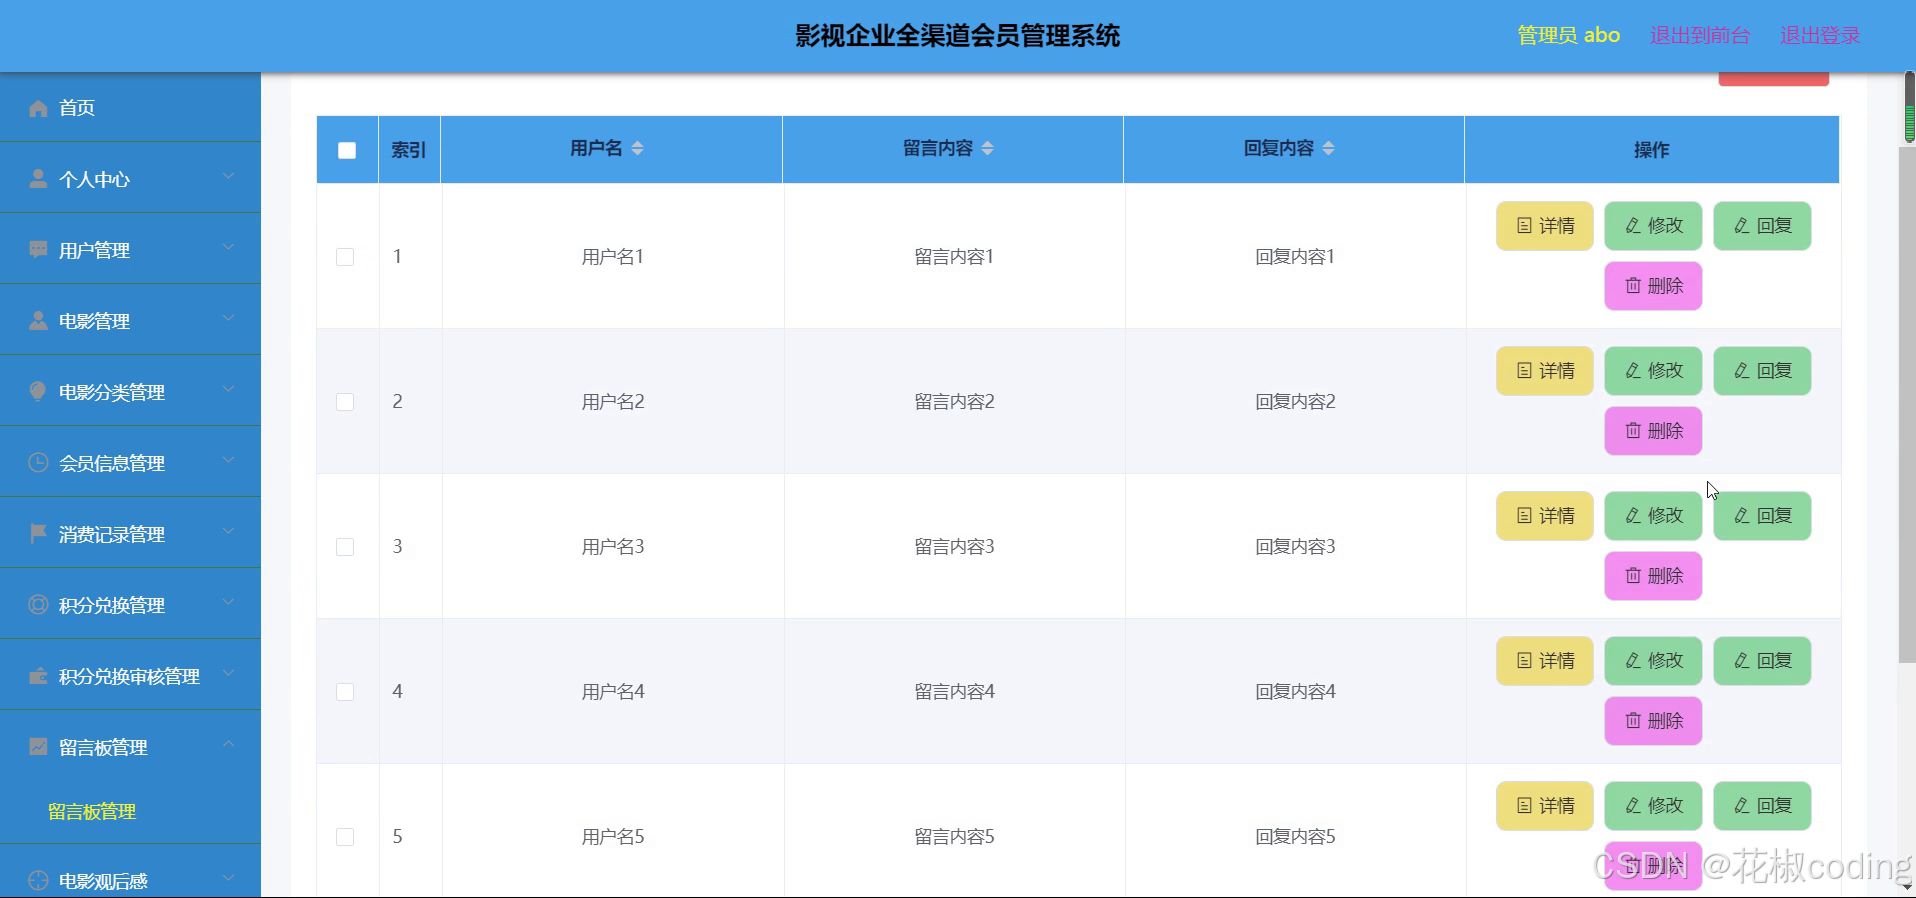1916x898 pixels.
Task: Click 修改 for row 用户名4
Action: point(1653,661)
